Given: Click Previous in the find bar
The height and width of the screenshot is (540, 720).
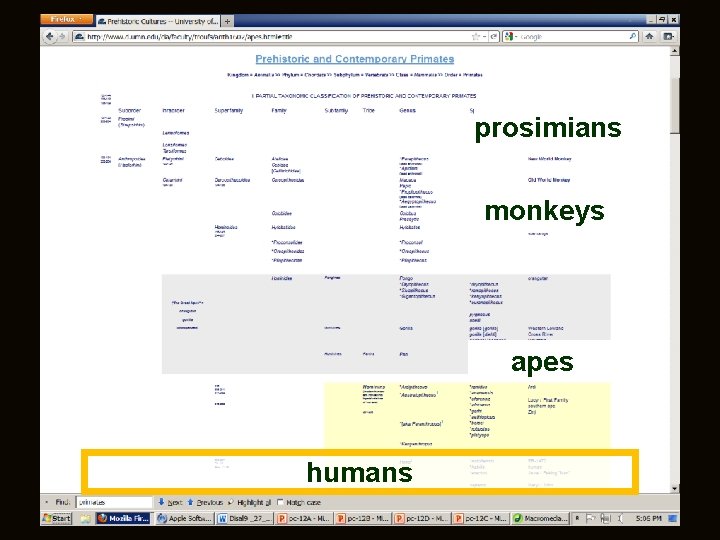Looking at the screenshot, I should tap(205, 502).
